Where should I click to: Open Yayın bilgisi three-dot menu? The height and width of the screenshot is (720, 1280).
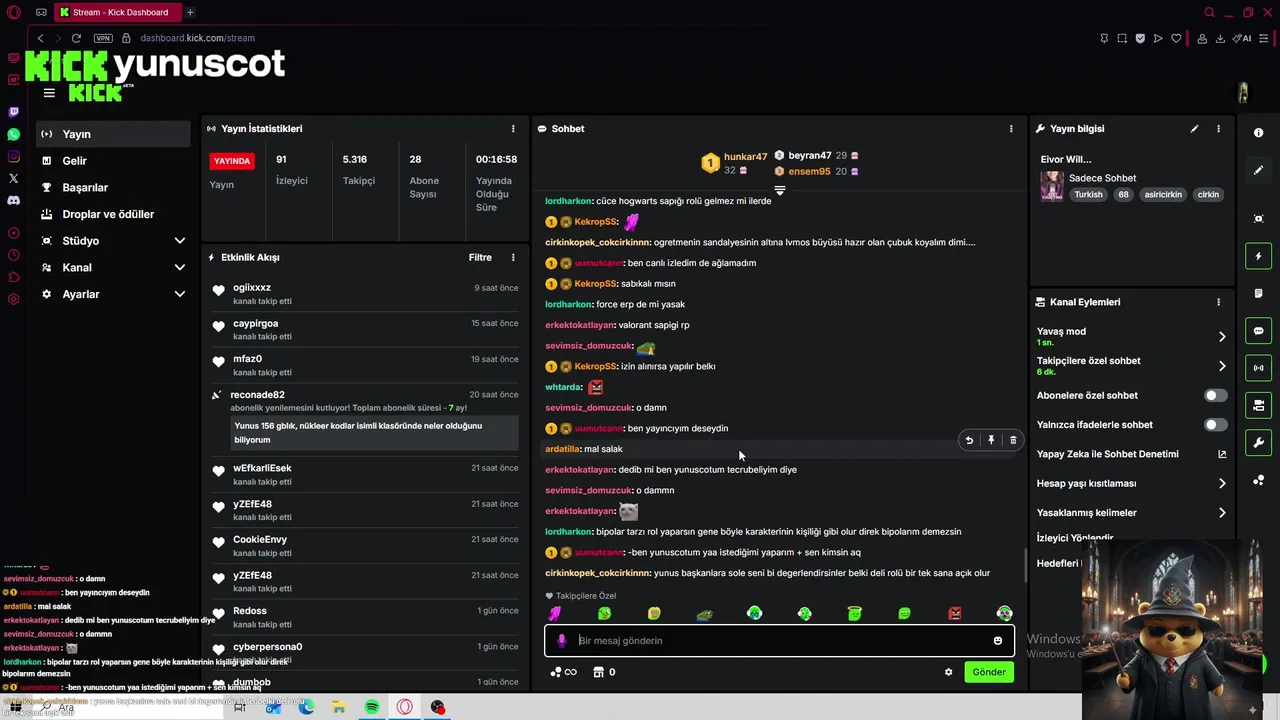tap(1218, 129)
